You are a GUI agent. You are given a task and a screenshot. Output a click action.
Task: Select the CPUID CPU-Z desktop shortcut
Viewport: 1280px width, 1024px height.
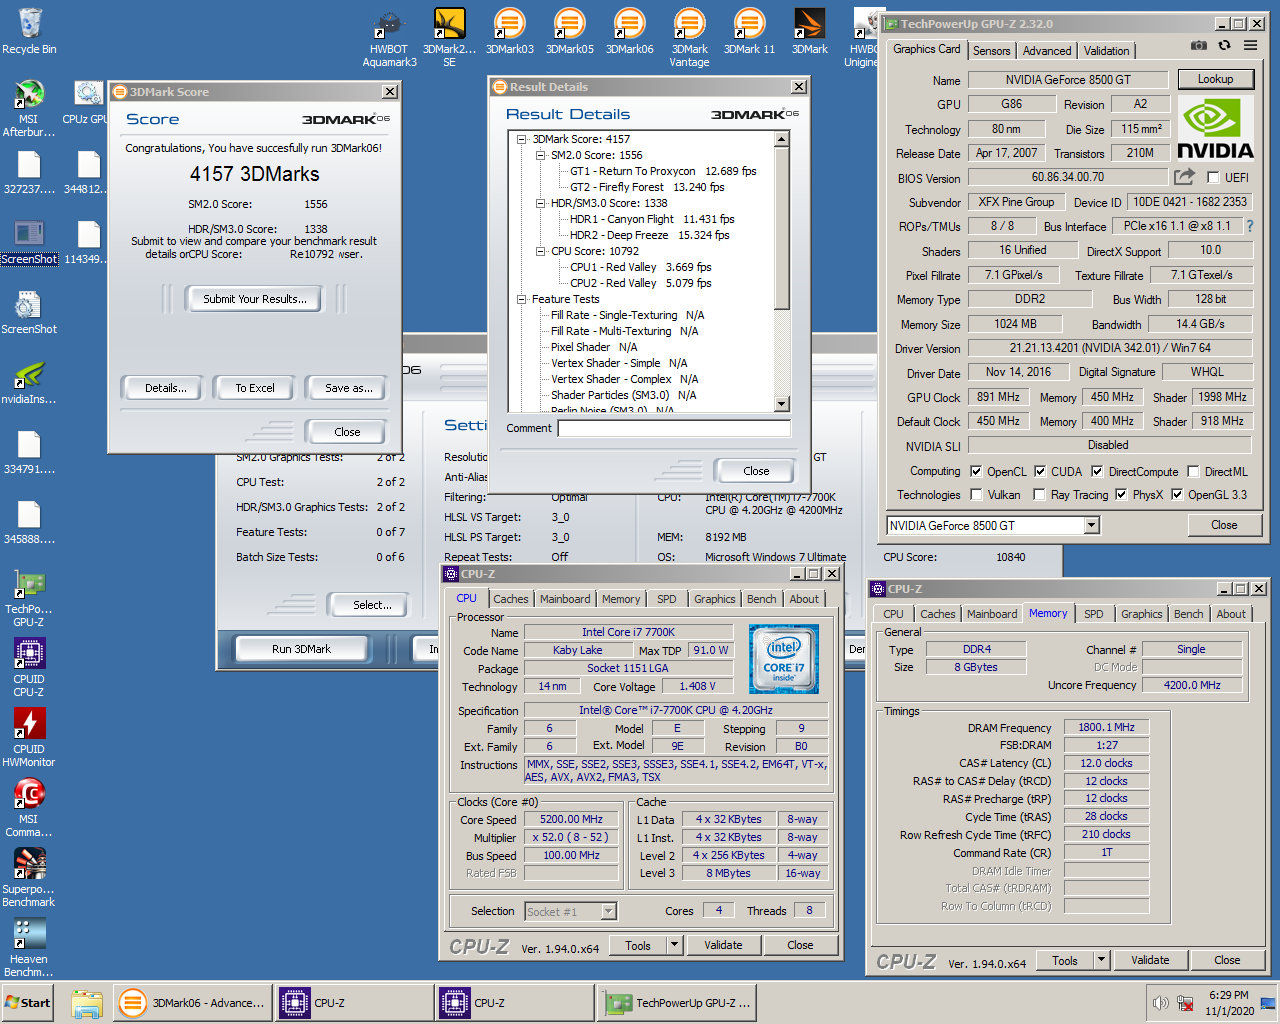click(29, 669)
